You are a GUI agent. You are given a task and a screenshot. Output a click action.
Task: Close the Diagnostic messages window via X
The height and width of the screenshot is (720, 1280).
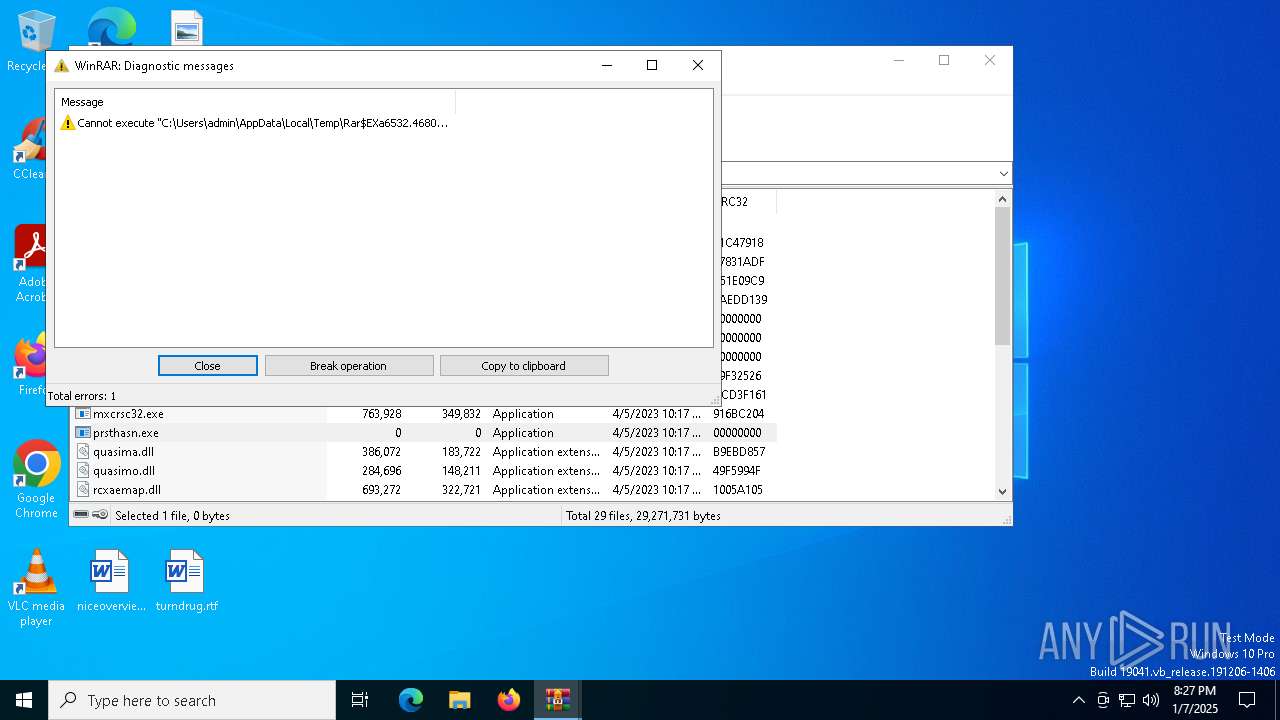[x=698, y=65]
